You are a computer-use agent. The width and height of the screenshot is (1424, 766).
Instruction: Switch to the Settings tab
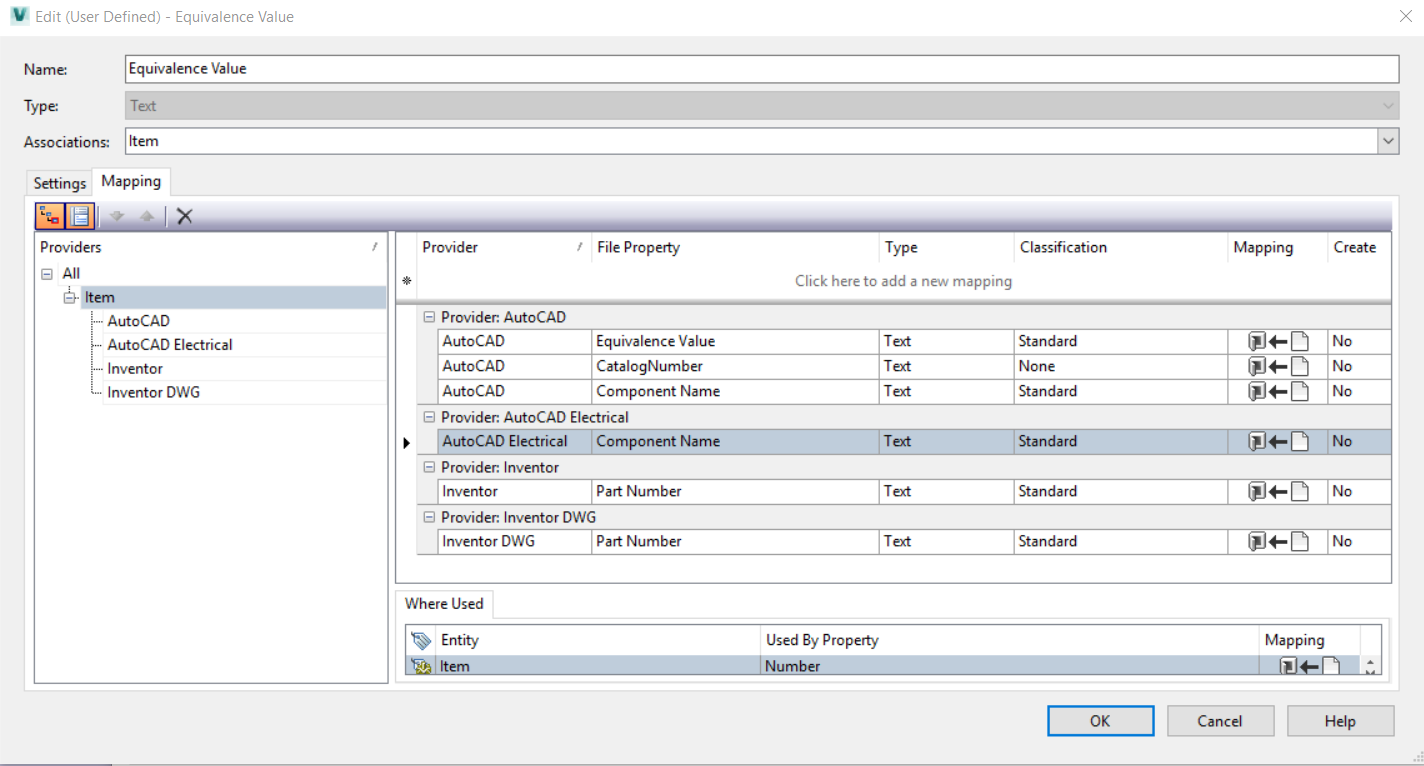click(58, 182)
